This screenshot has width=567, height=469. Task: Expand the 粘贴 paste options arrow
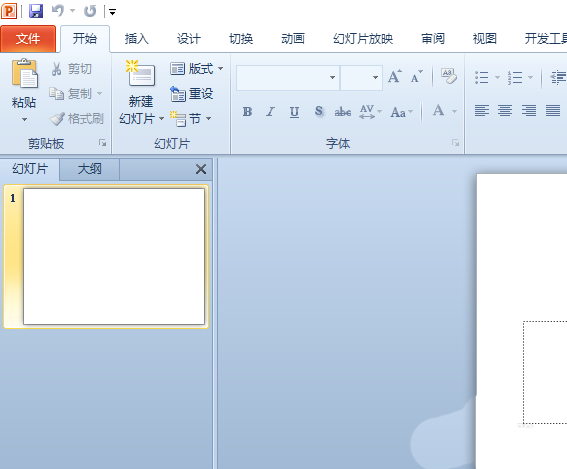click(x=24, y=119)
